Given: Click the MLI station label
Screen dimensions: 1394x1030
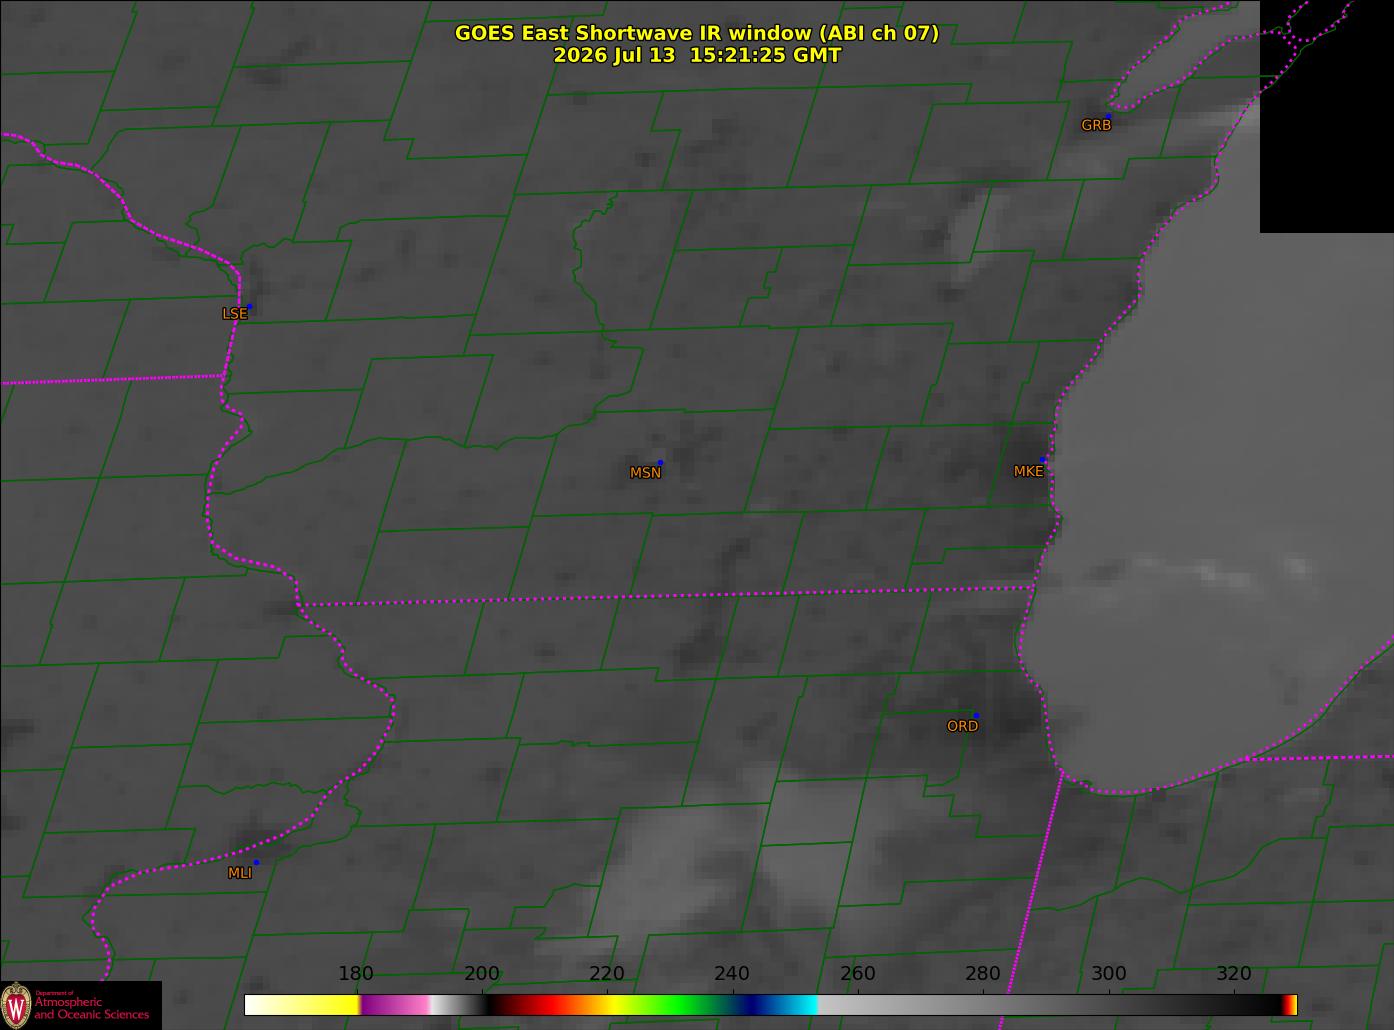Looking at the screenshot, I should pos(240,873).
